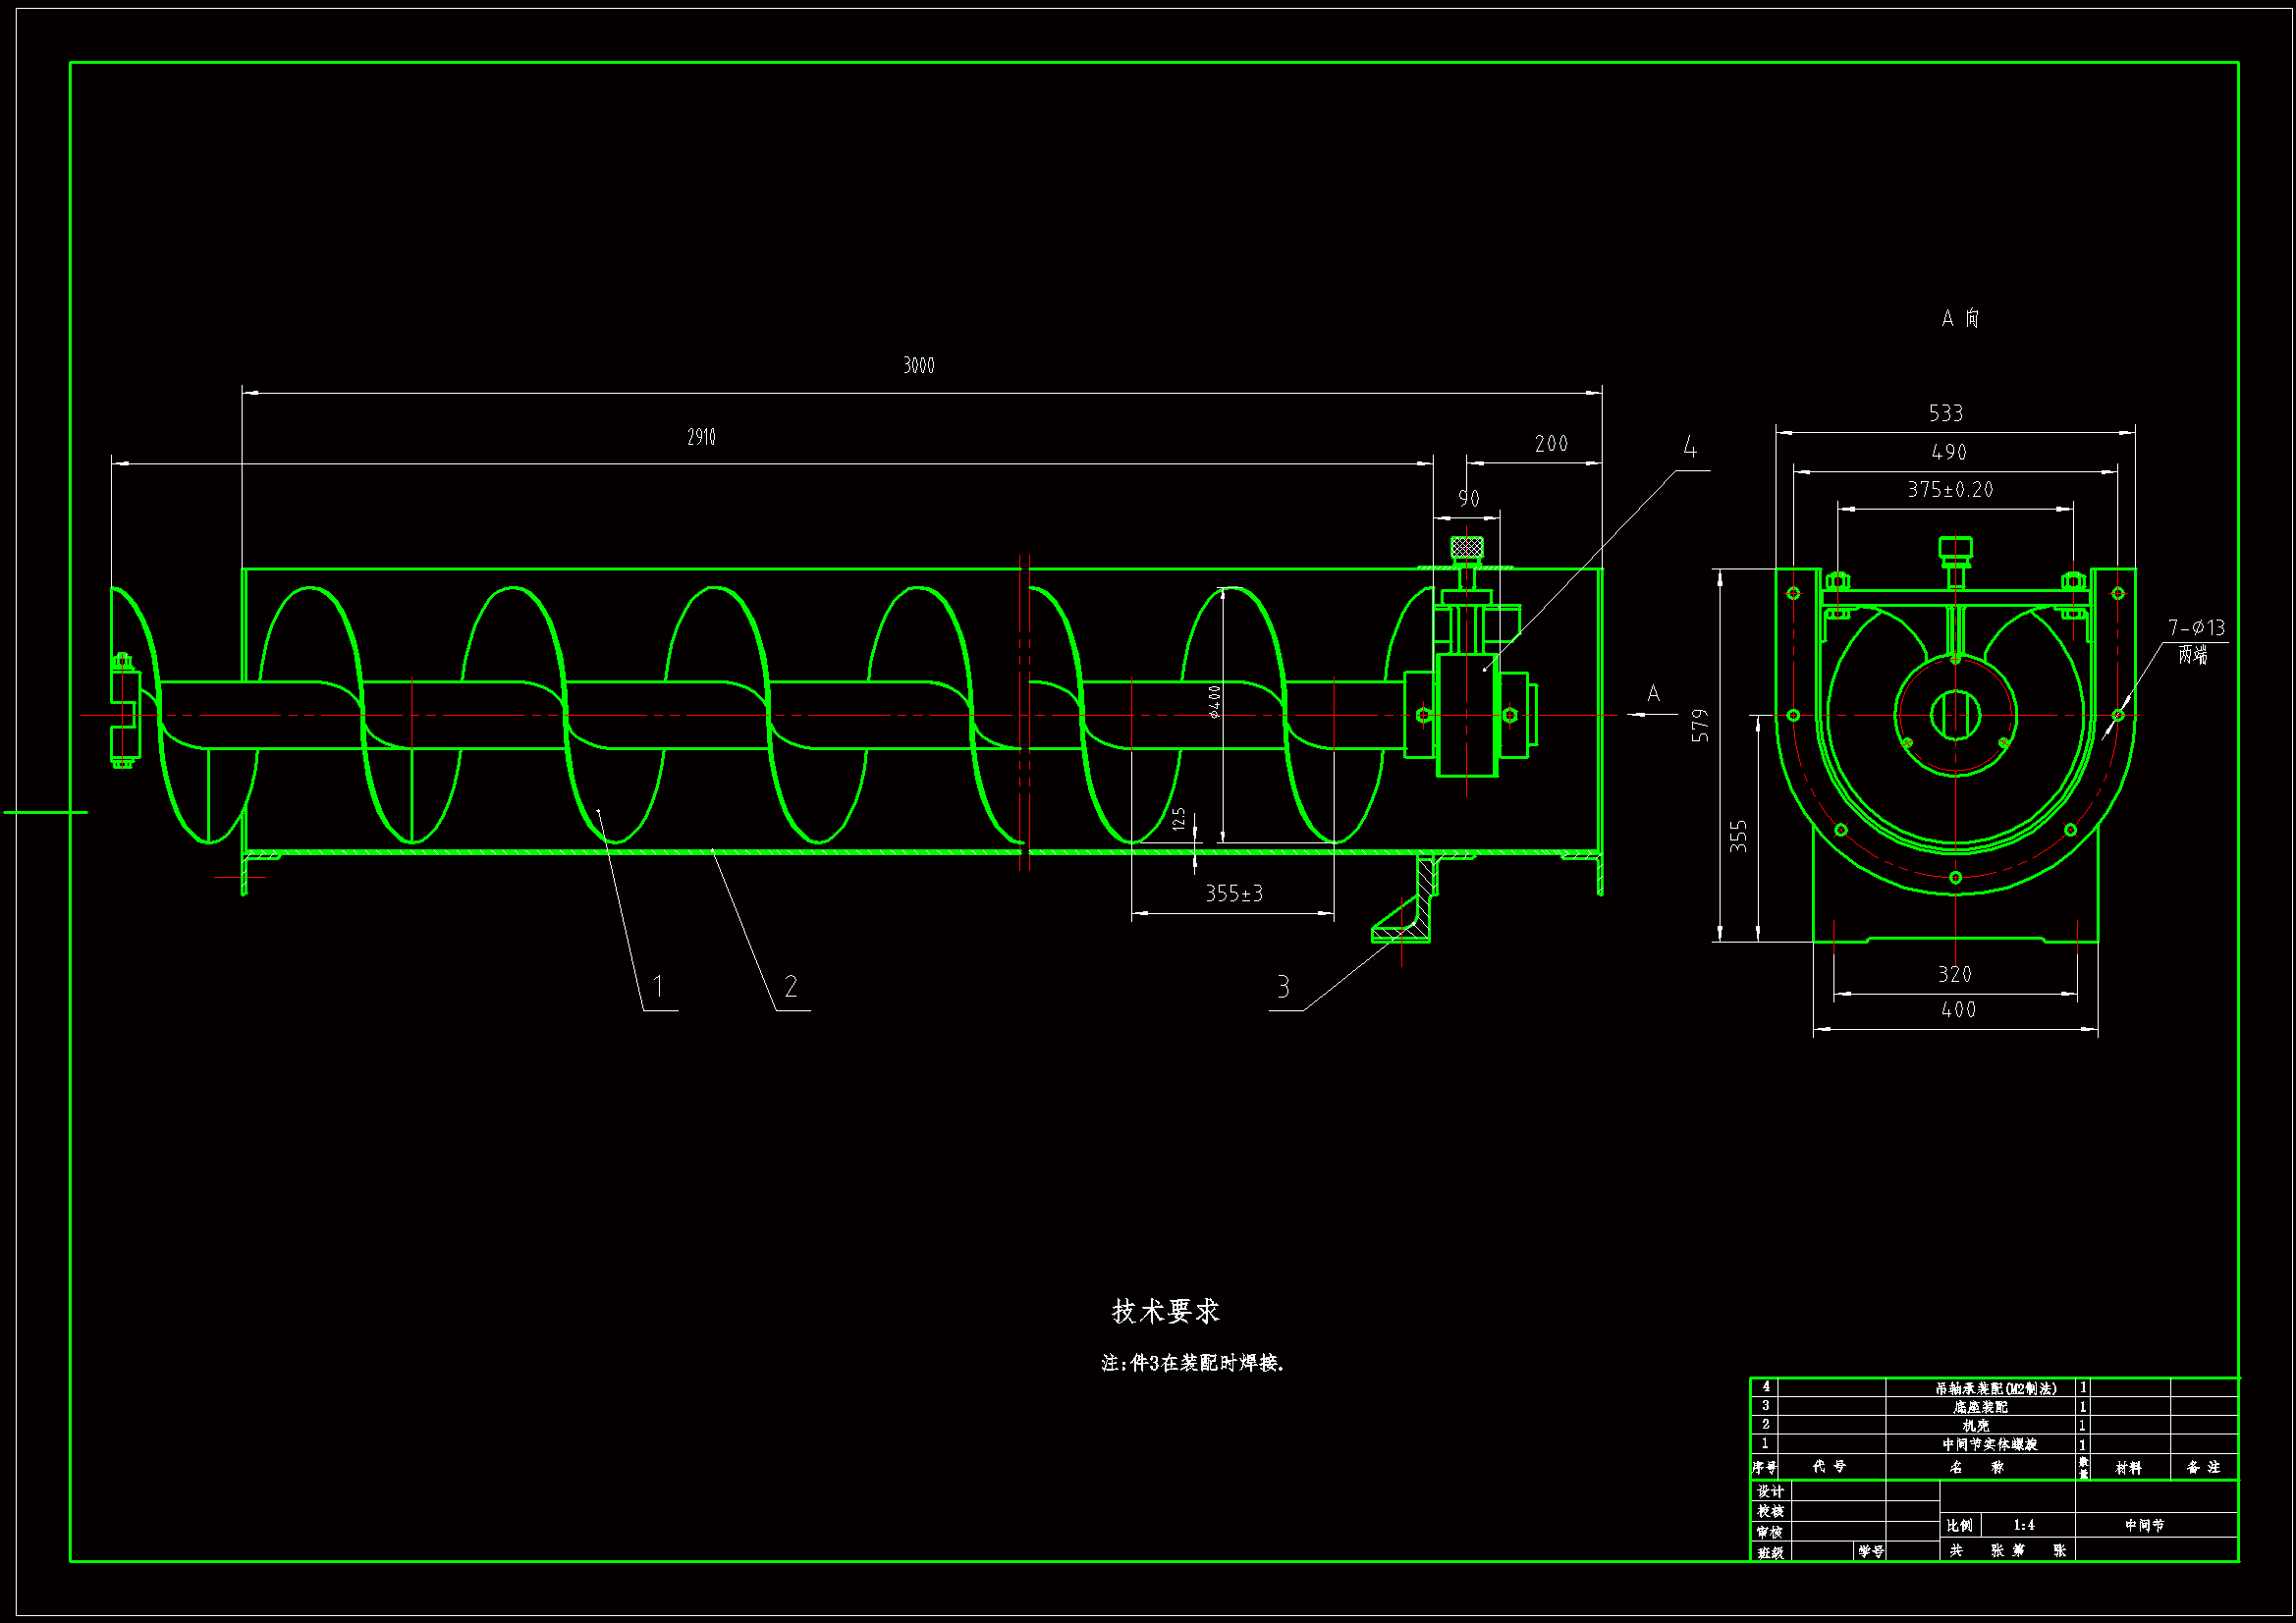
Task: Select the 'A 向' view title
Action: pos(1959,319)
